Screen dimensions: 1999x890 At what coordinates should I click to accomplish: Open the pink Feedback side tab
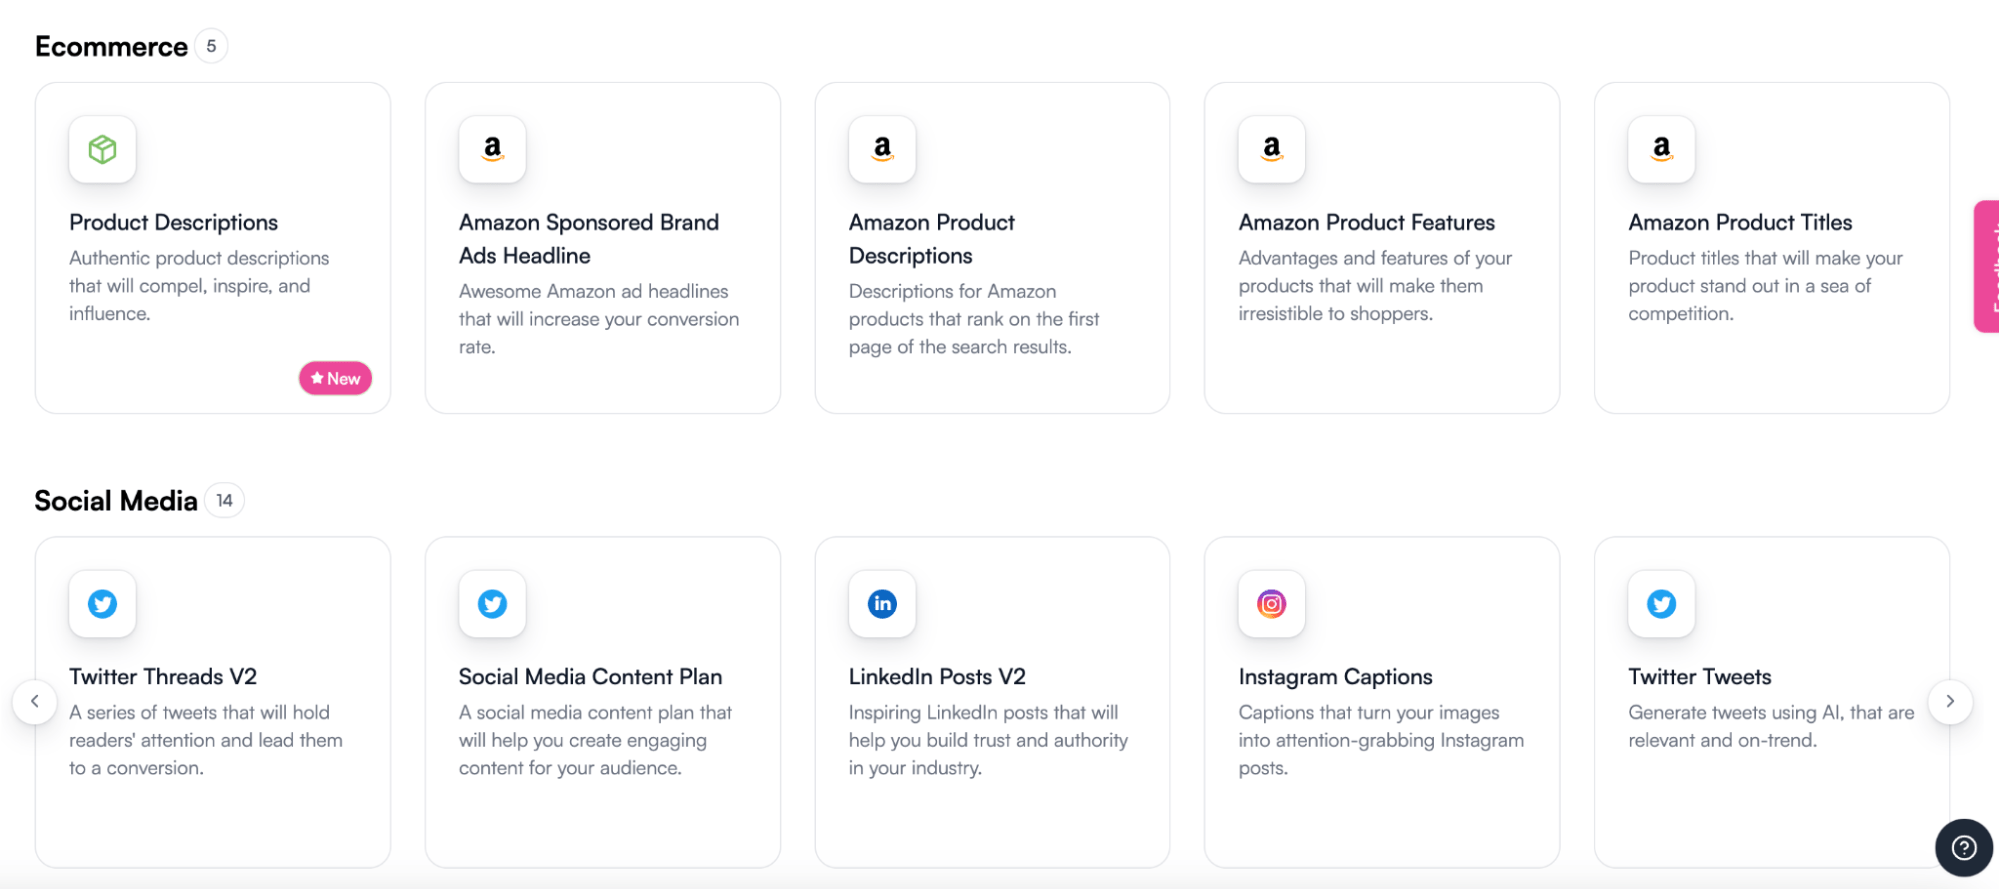(1987, 266)
